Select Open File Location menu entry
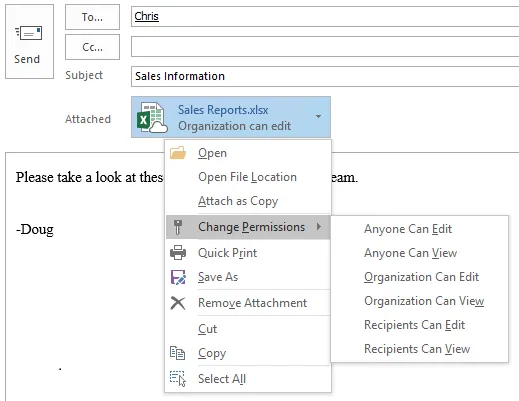This screenshot has height=401, width=519. pos(248,177)
